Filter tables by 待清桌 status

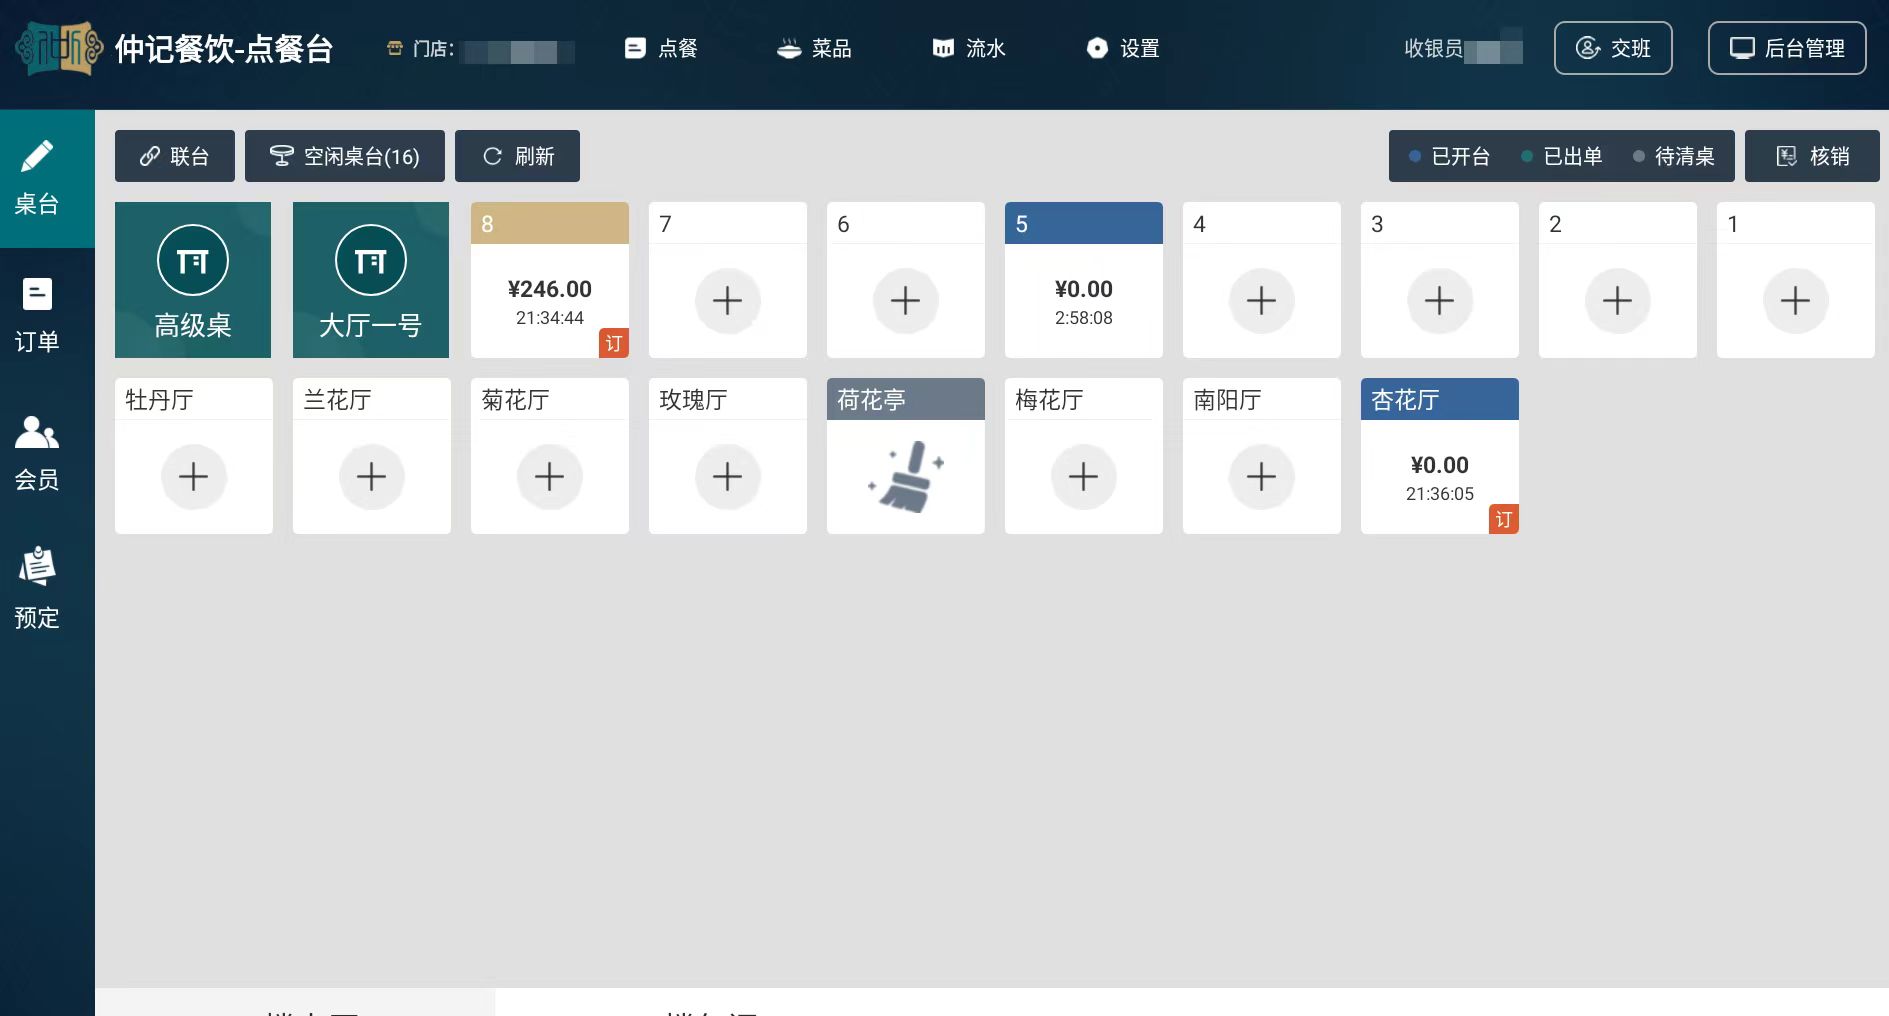point(1674,156)
